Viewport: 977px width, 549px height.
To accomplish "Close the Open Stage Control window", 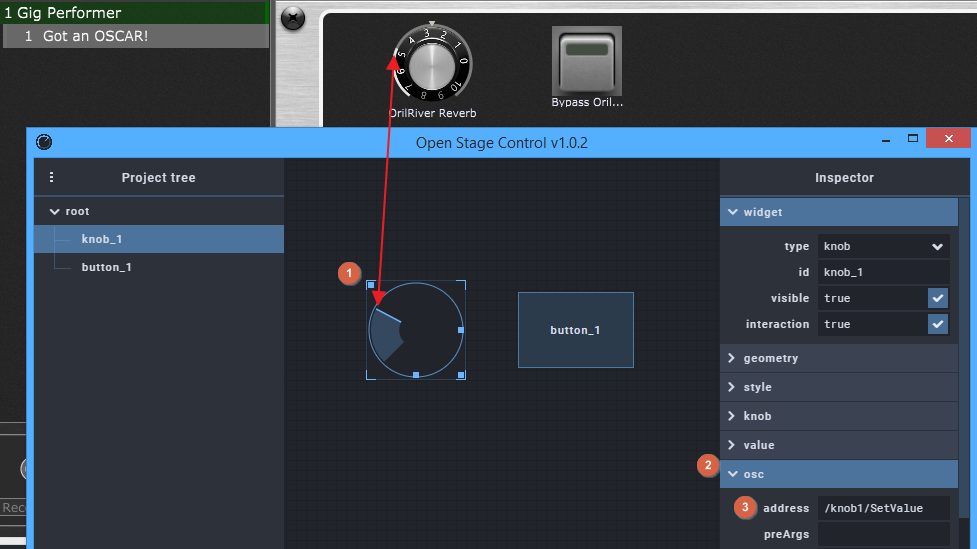I will [948, 138].
